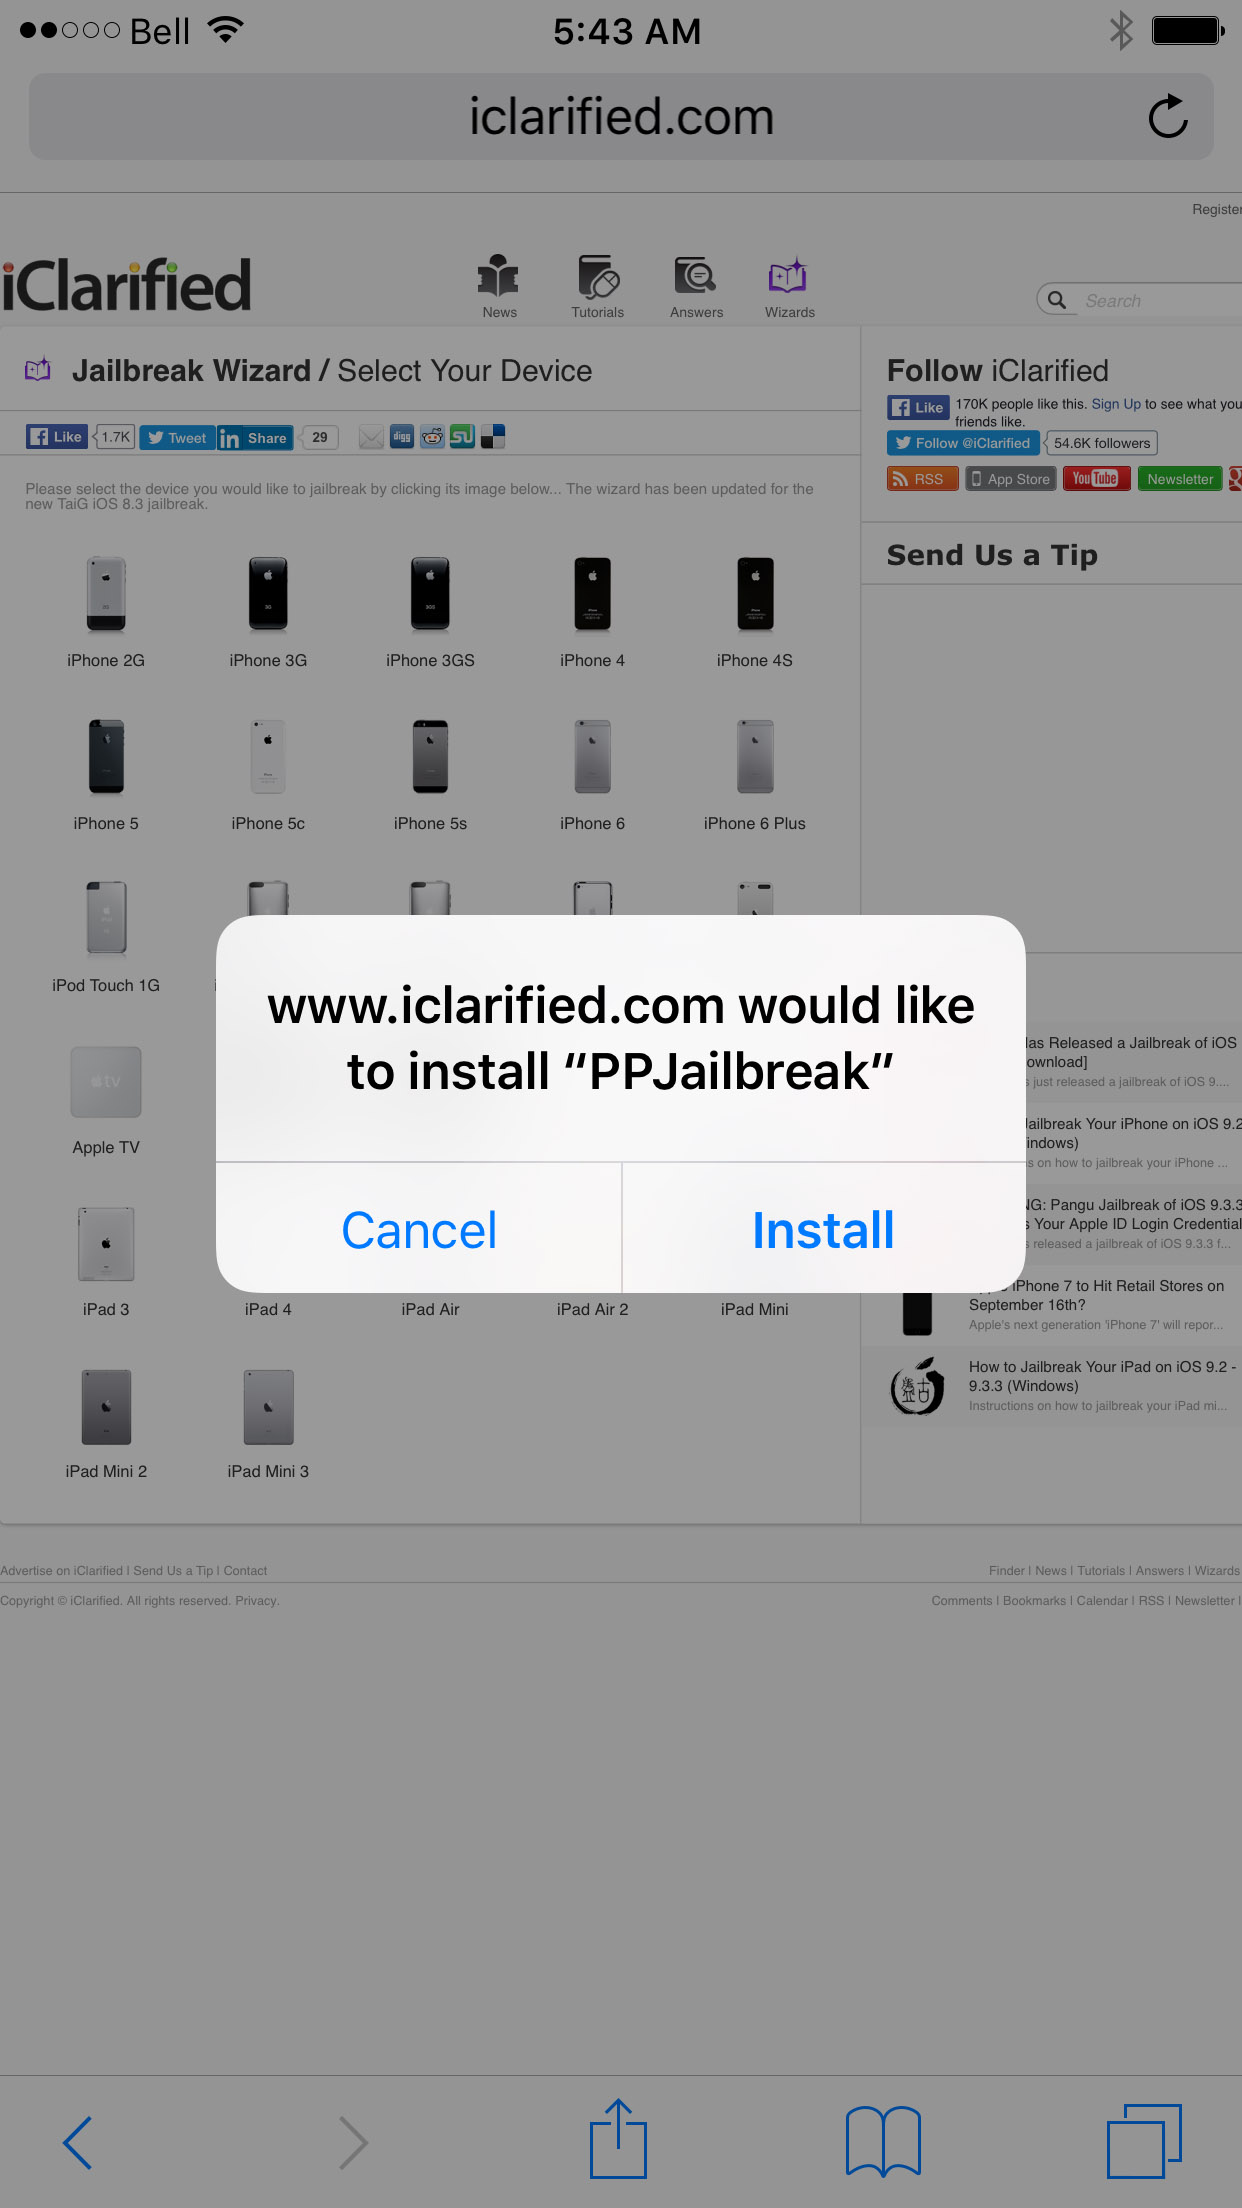
Task: Select the iPhone 6 Plus device image
Action: point(755,757)
